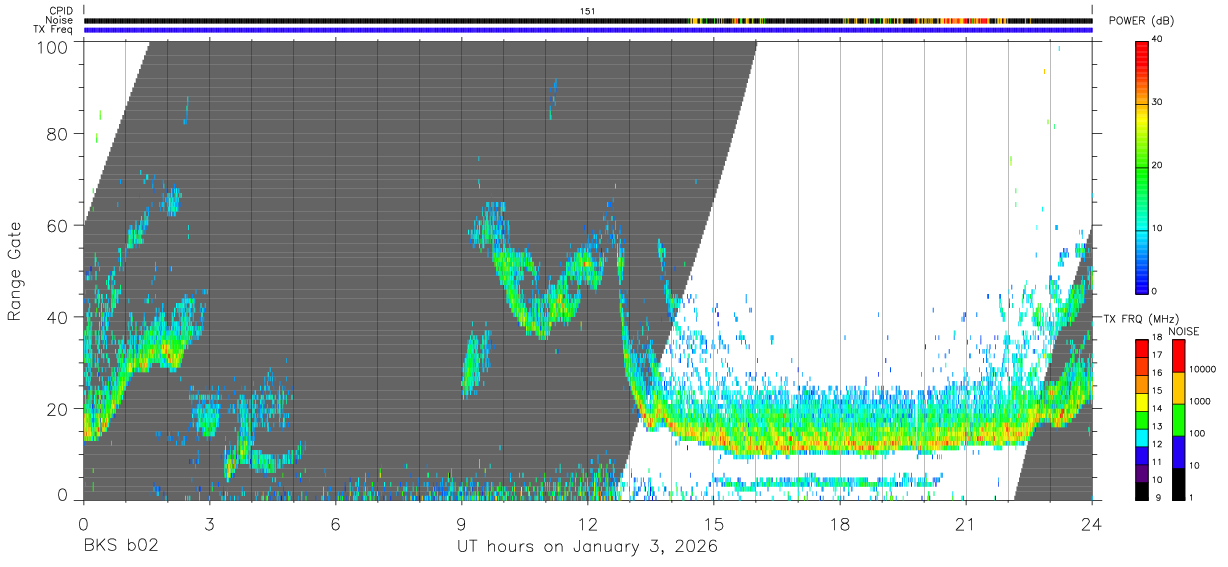This screenshot has width=1228, height=567.
Task: Click the 18 tick on UT hours axis
Action: 840,523
